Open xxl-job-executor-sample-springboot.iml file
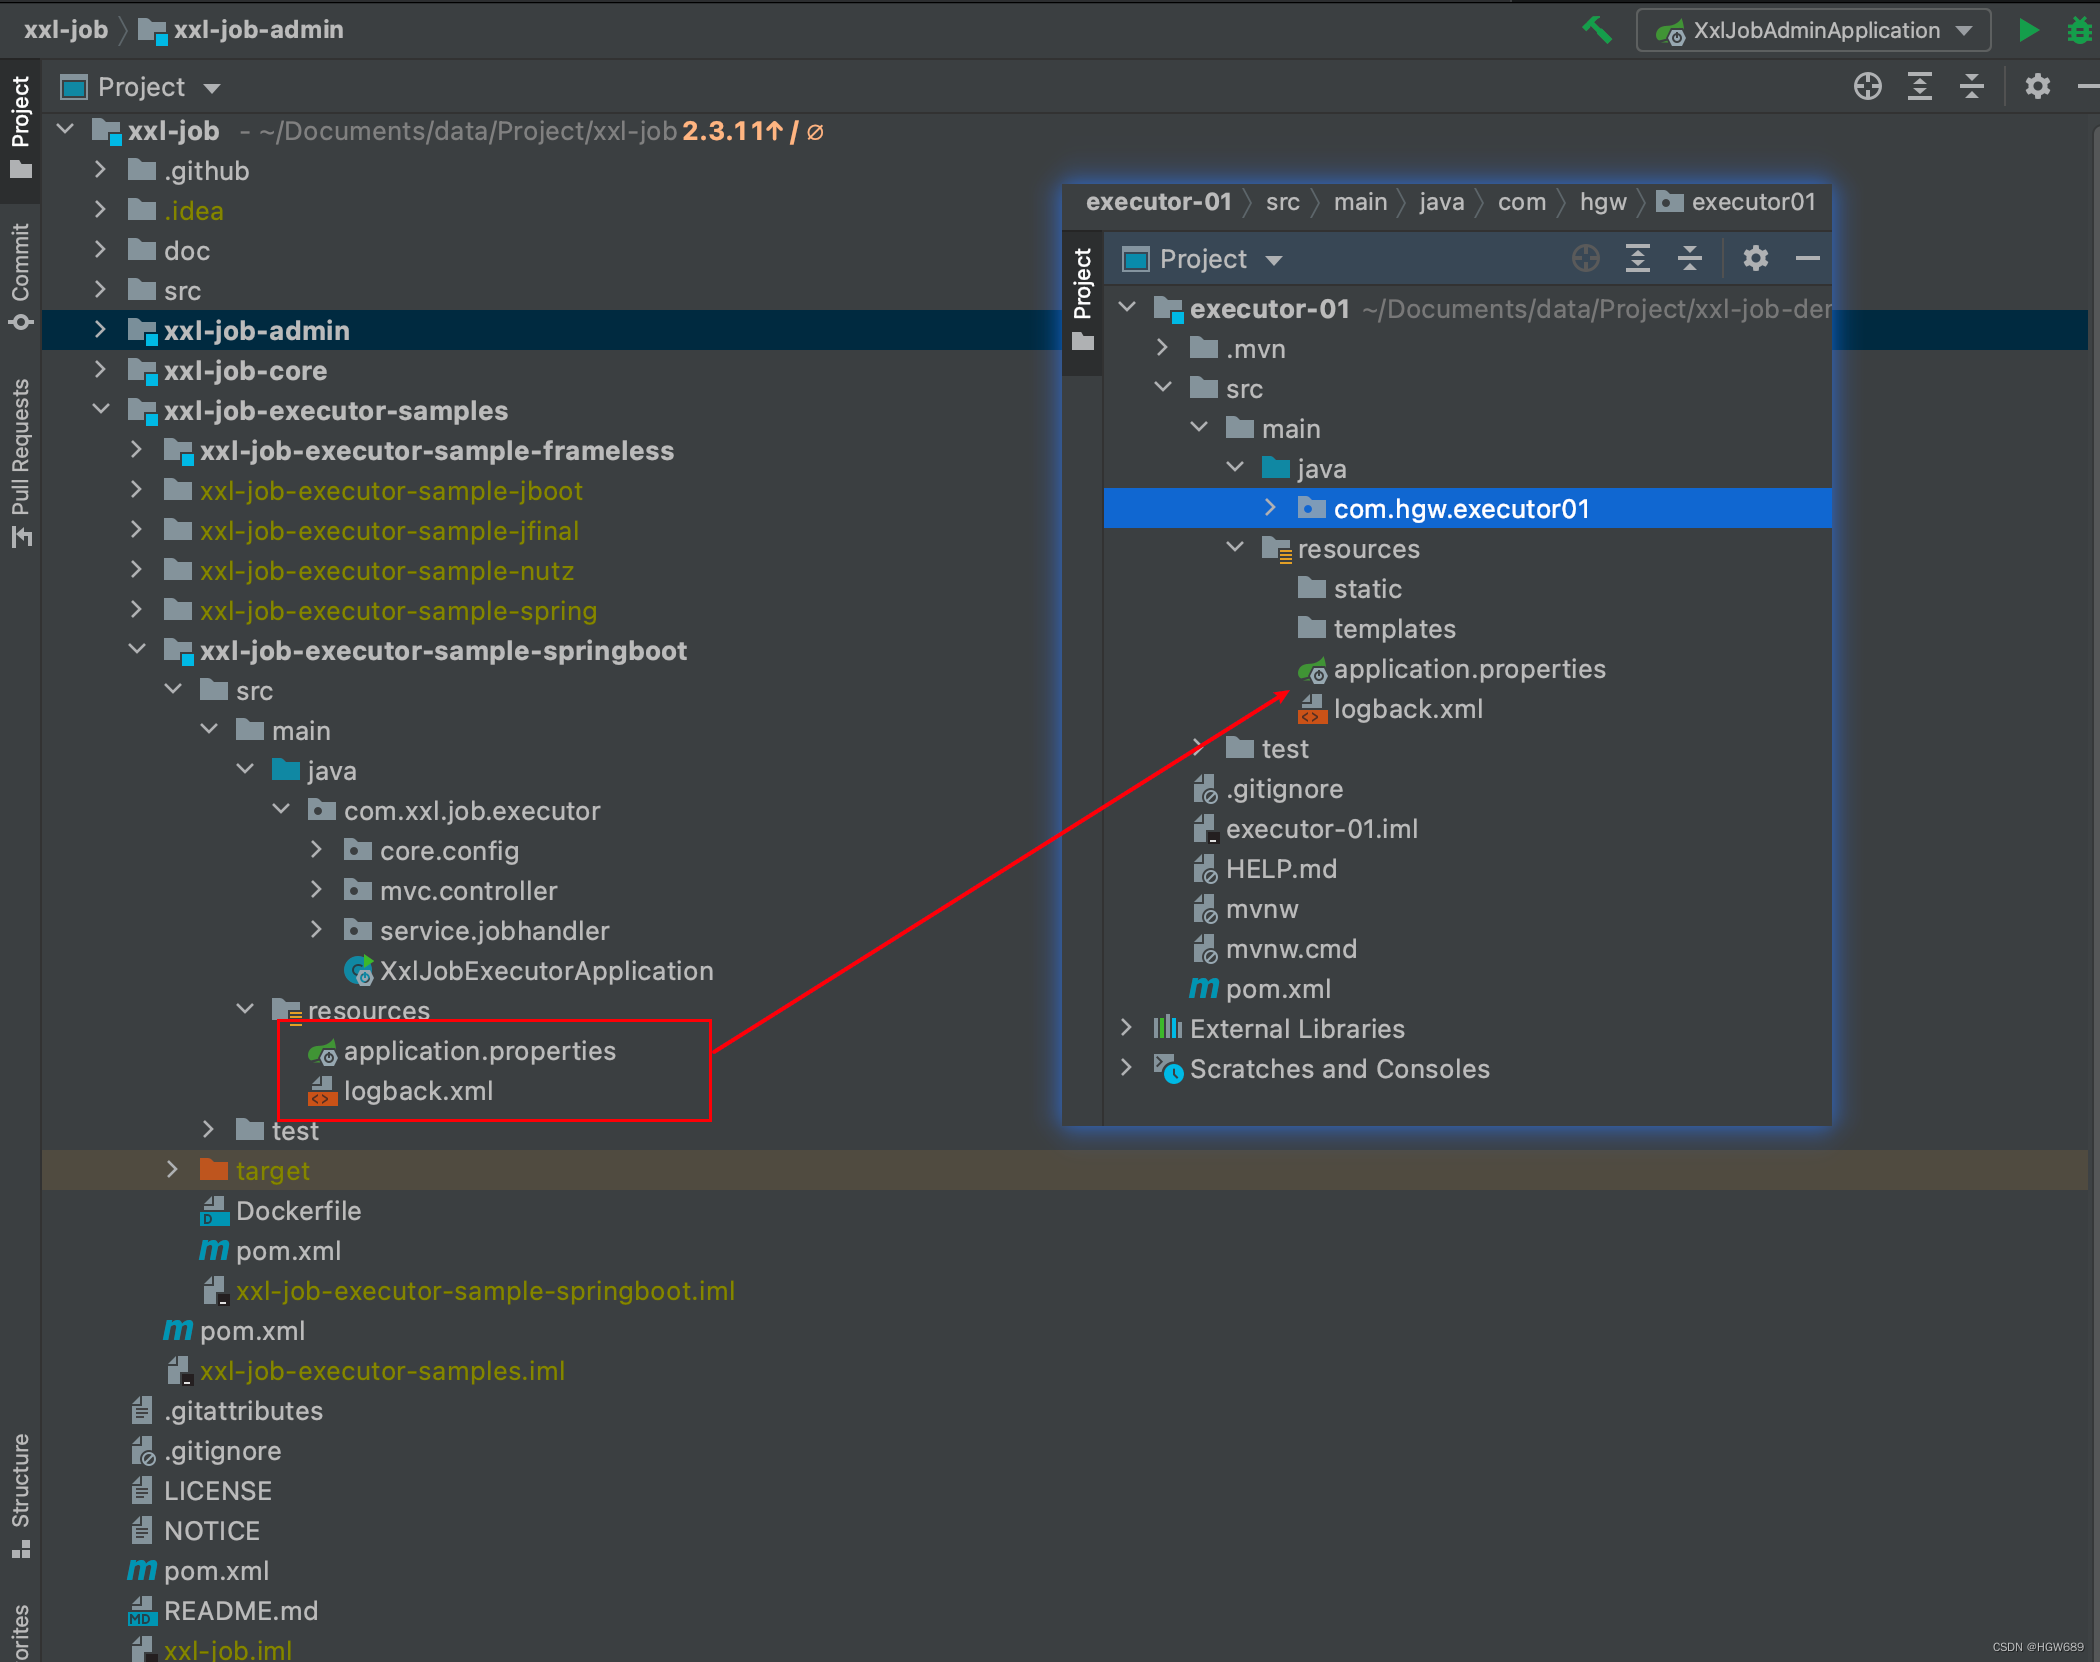 [485, 1291]
